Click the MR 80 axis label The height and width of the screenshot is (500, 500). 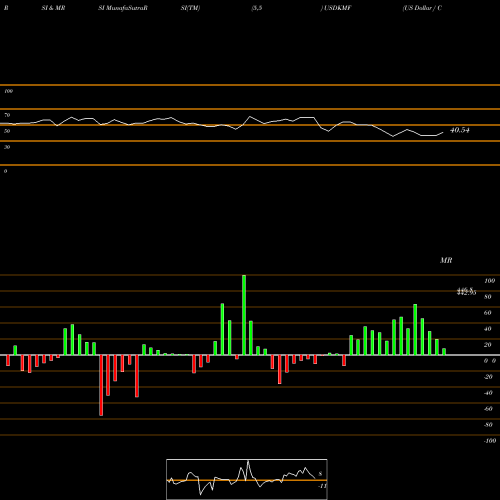tap(488, 297)
